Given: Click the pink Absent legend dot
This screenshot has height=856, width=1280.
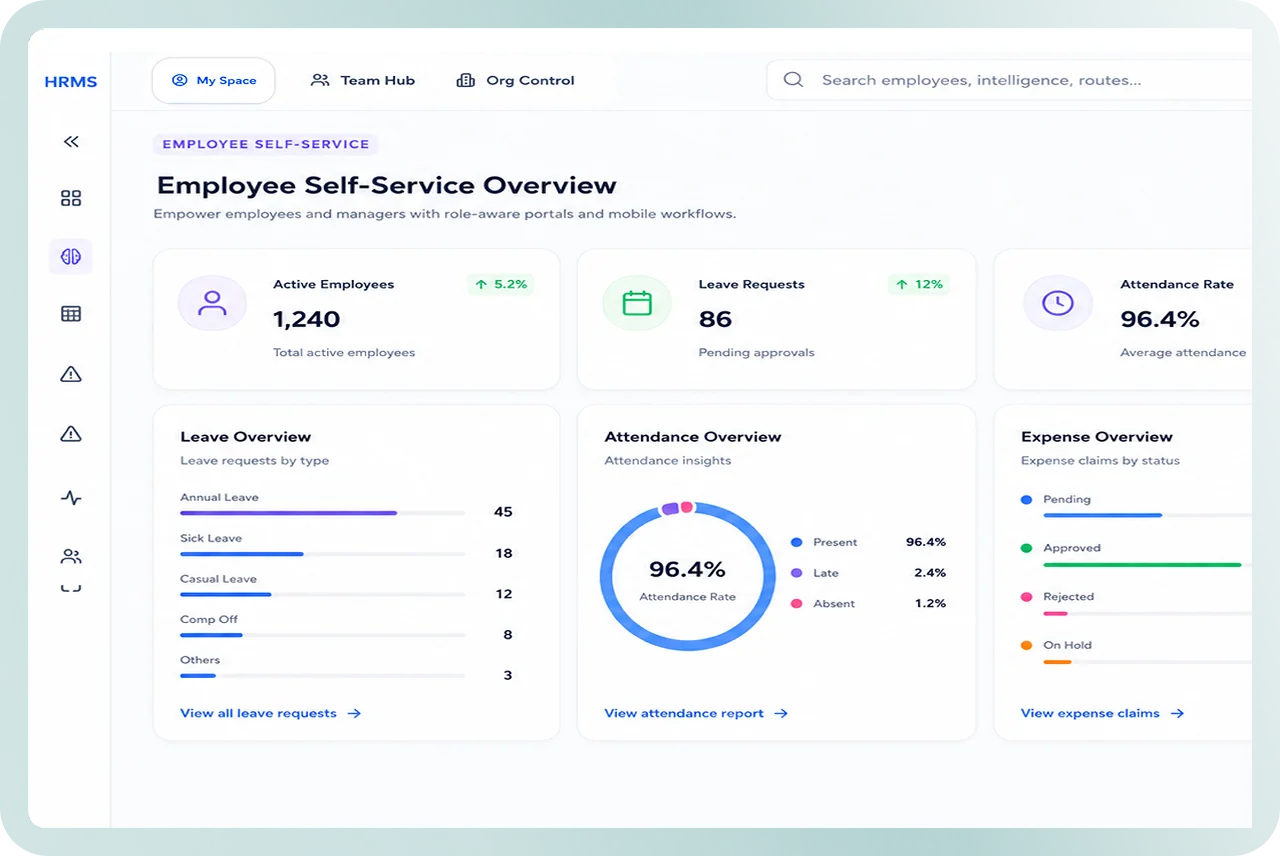Looking at the screenshot, I should (797, 604).
